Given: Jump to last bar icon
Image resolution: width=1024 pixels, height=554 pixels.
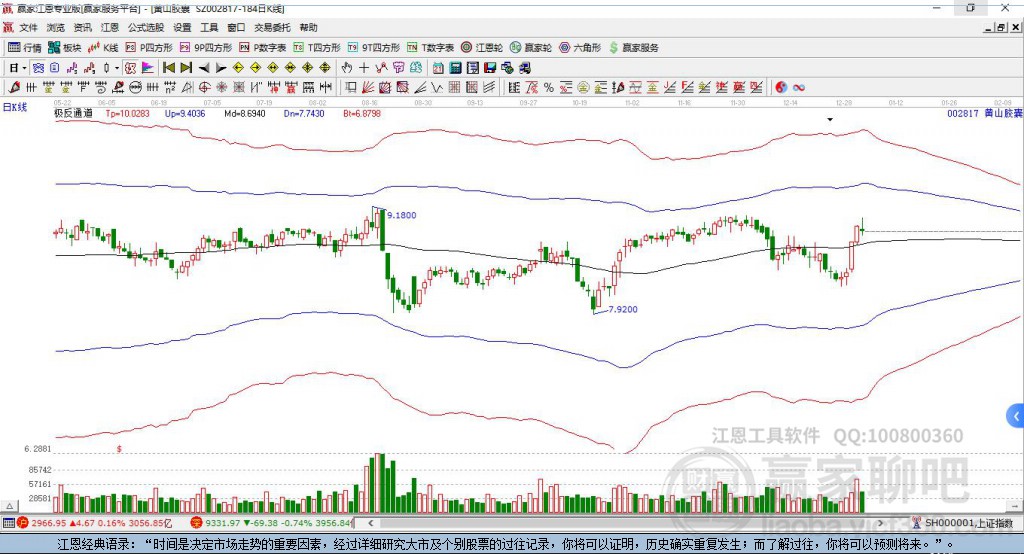Looking at the screenshot, I should pyautogui.click(x=186, y=68).
